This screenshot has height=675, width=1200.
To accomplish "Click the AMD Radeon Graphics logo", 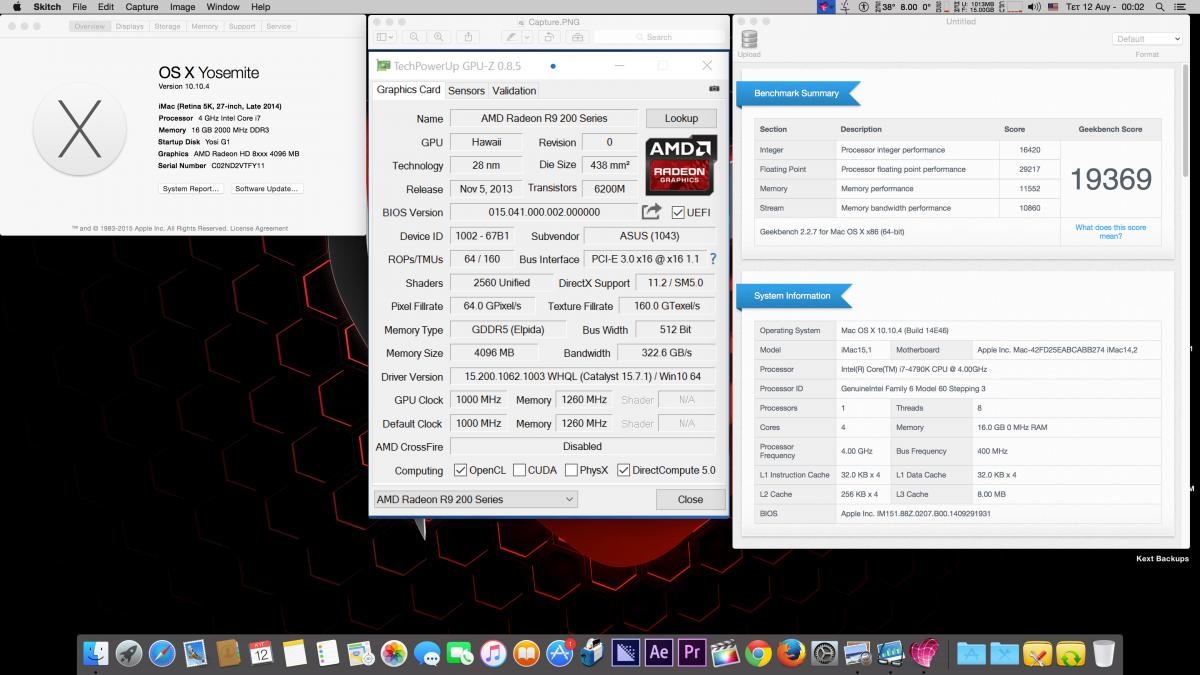I will pyautogui.click(x=680, y=165).
